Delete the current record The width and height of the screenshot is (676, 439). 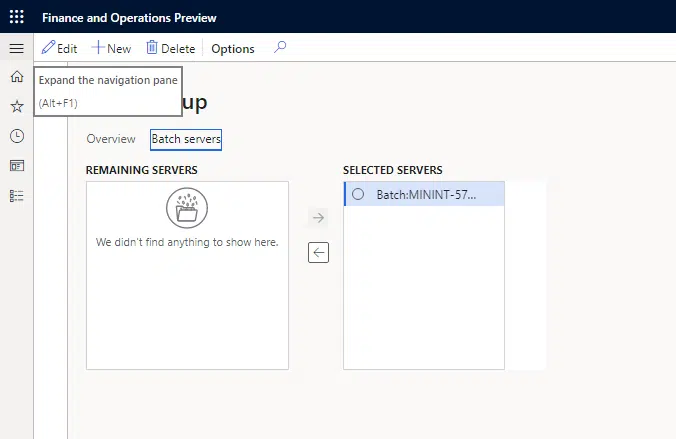[x=171, y=48]
